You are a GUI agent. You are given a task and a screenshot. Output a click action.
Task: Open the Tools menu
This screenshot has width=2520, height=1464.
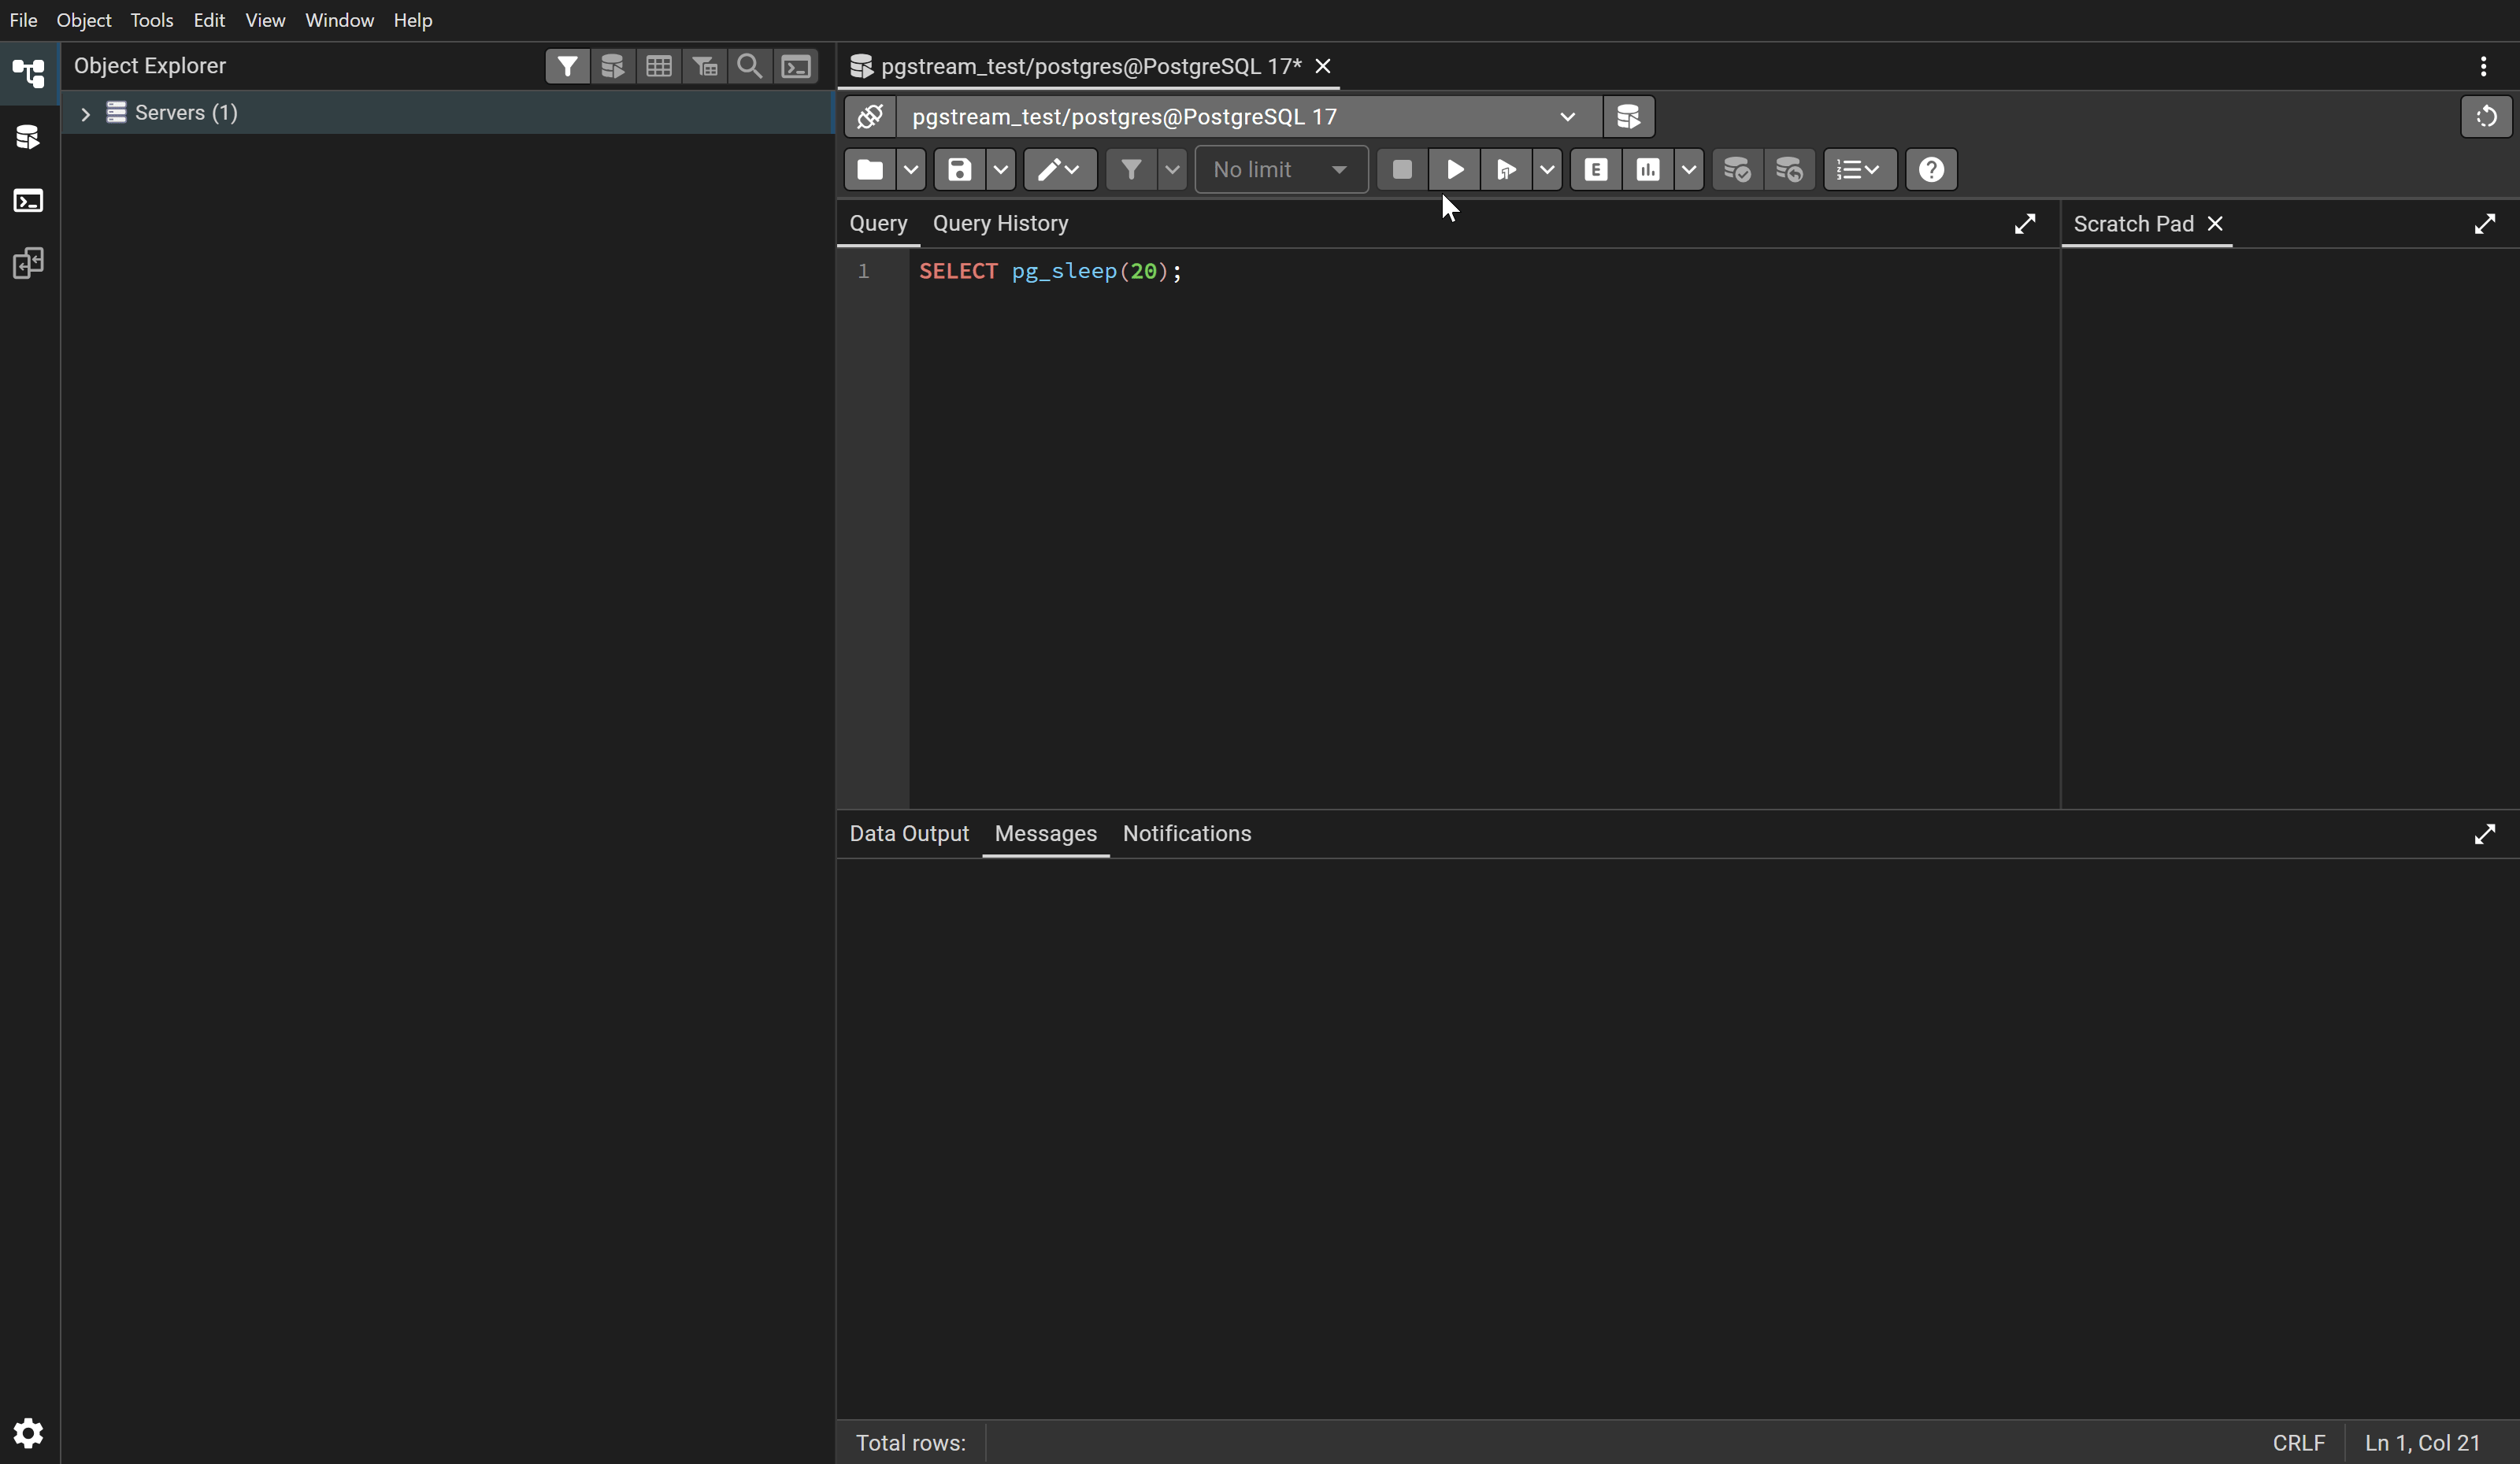coord(151,20)
